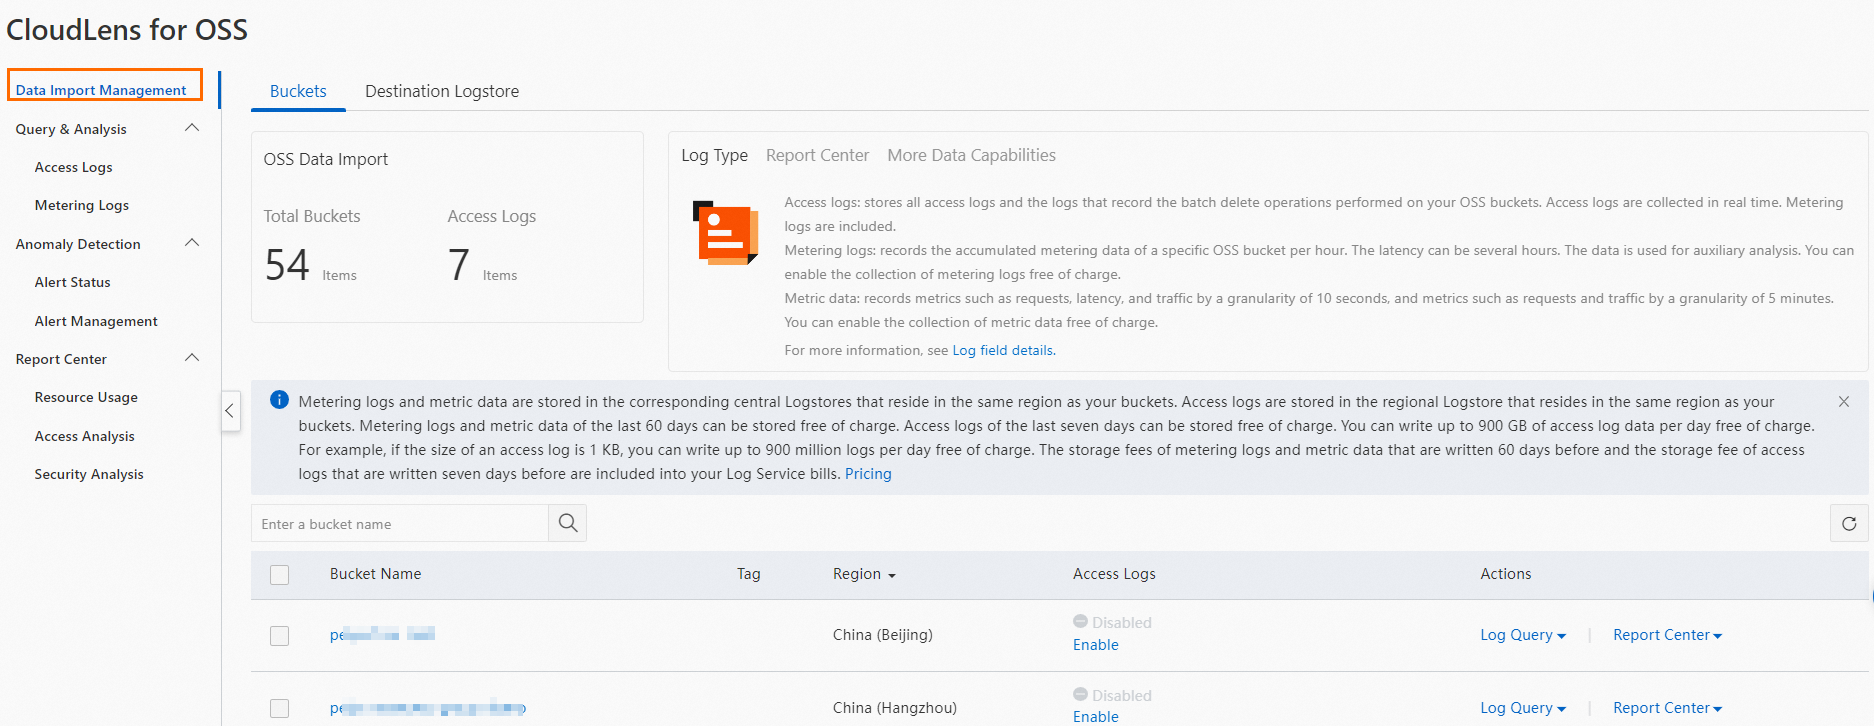
Task: Open Resource Usage in the sidebar
Action: [x=86, y=397]
